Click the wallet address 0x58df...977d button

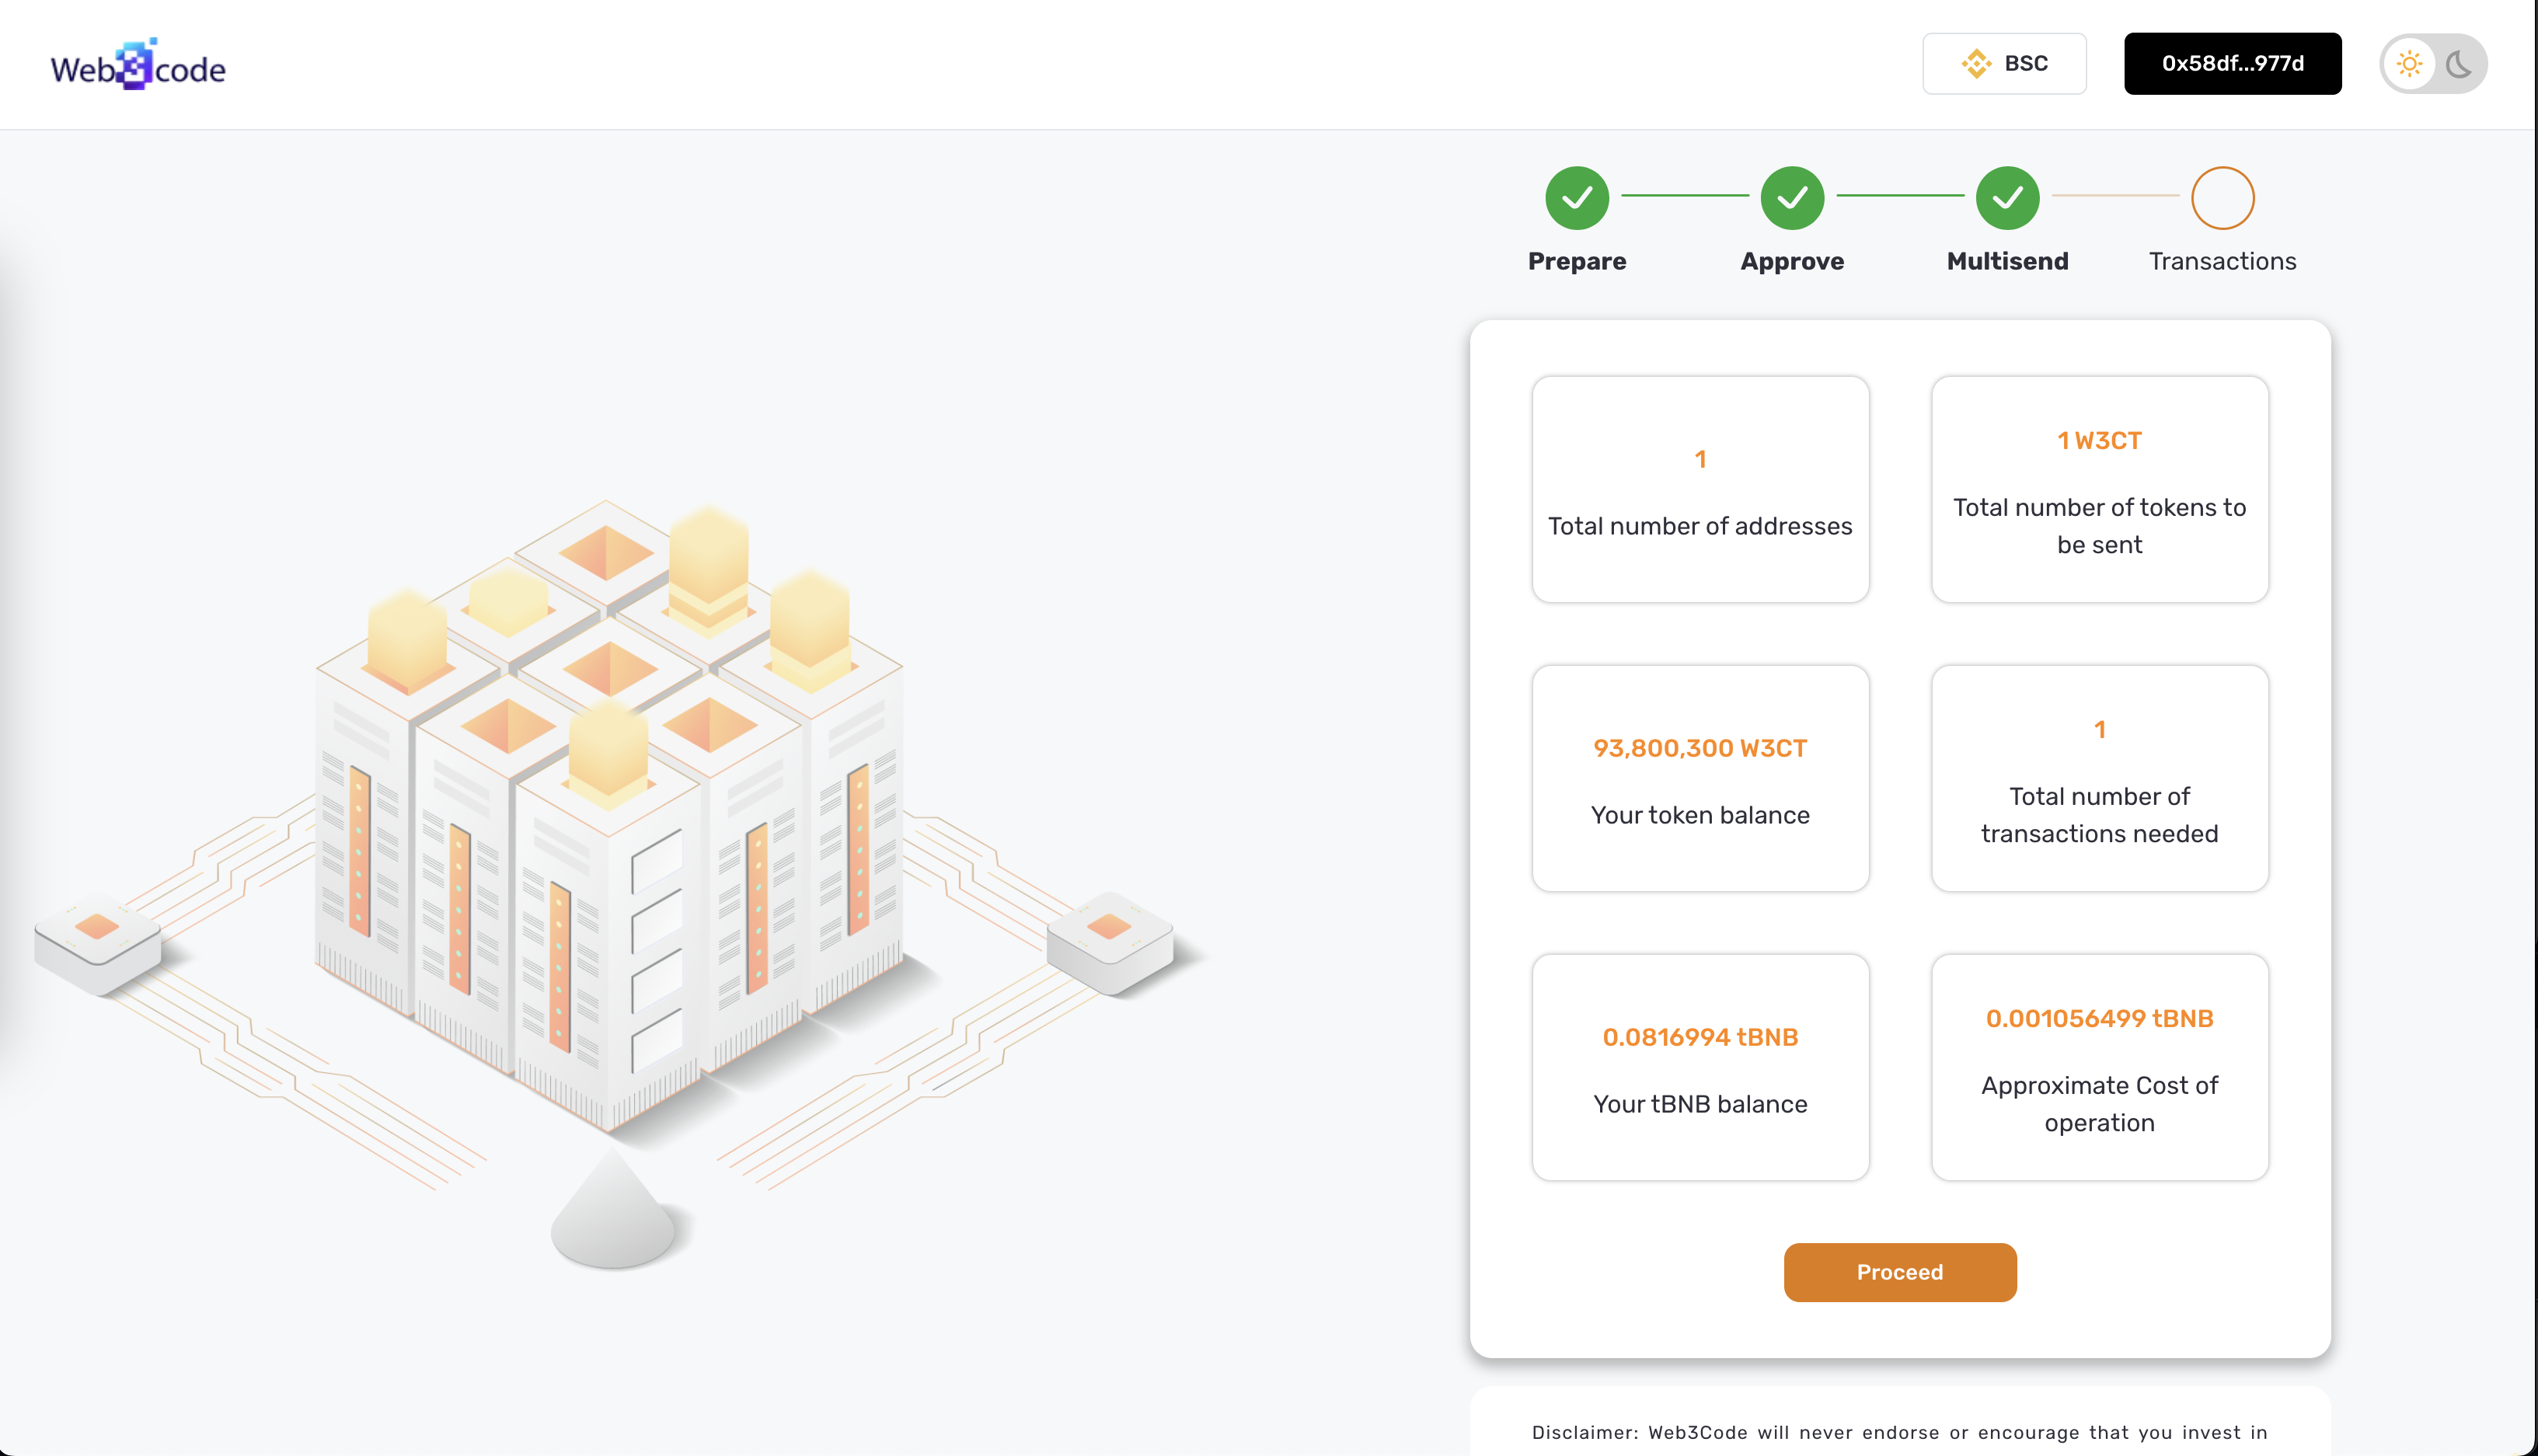2232,63
